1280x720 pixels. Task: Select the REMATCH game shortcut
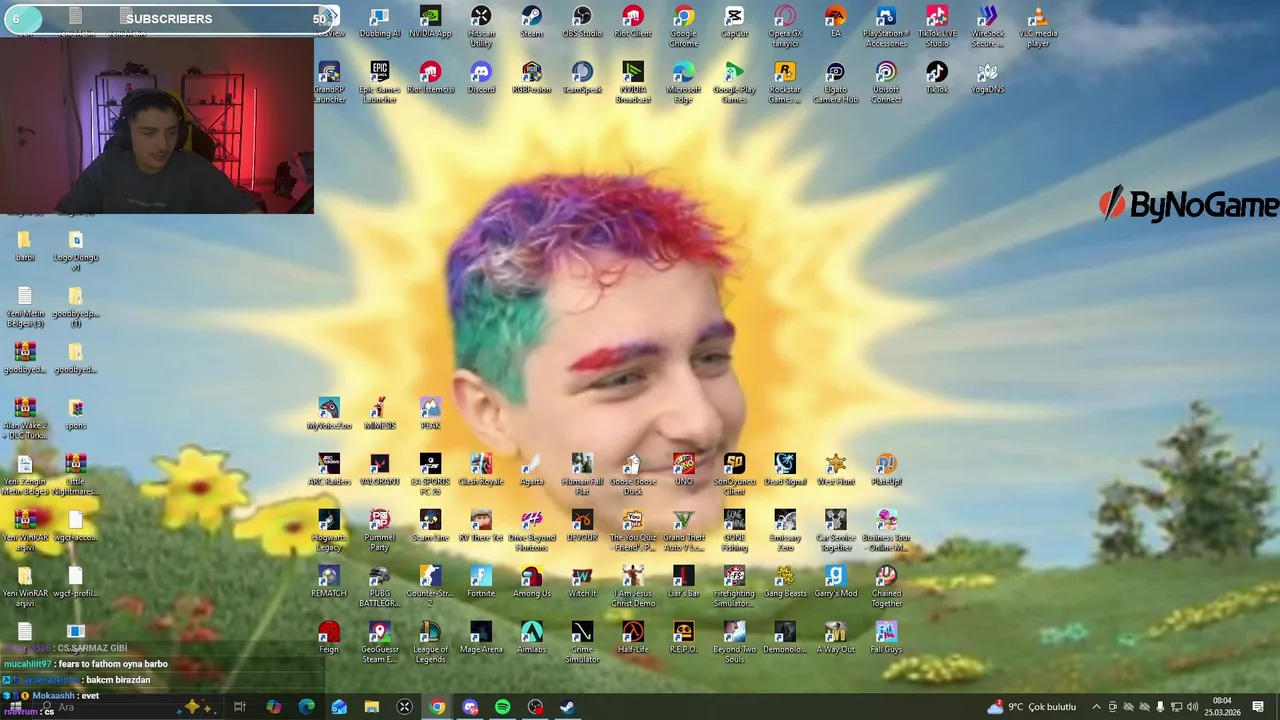[x=329, y=582]
